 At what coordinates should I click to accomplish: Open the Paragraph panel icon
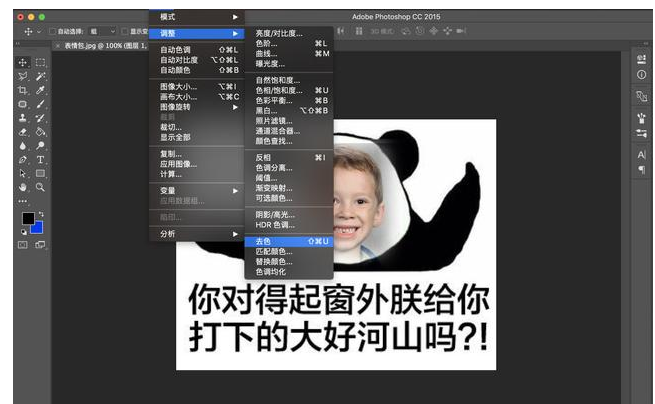coord(641,170)
